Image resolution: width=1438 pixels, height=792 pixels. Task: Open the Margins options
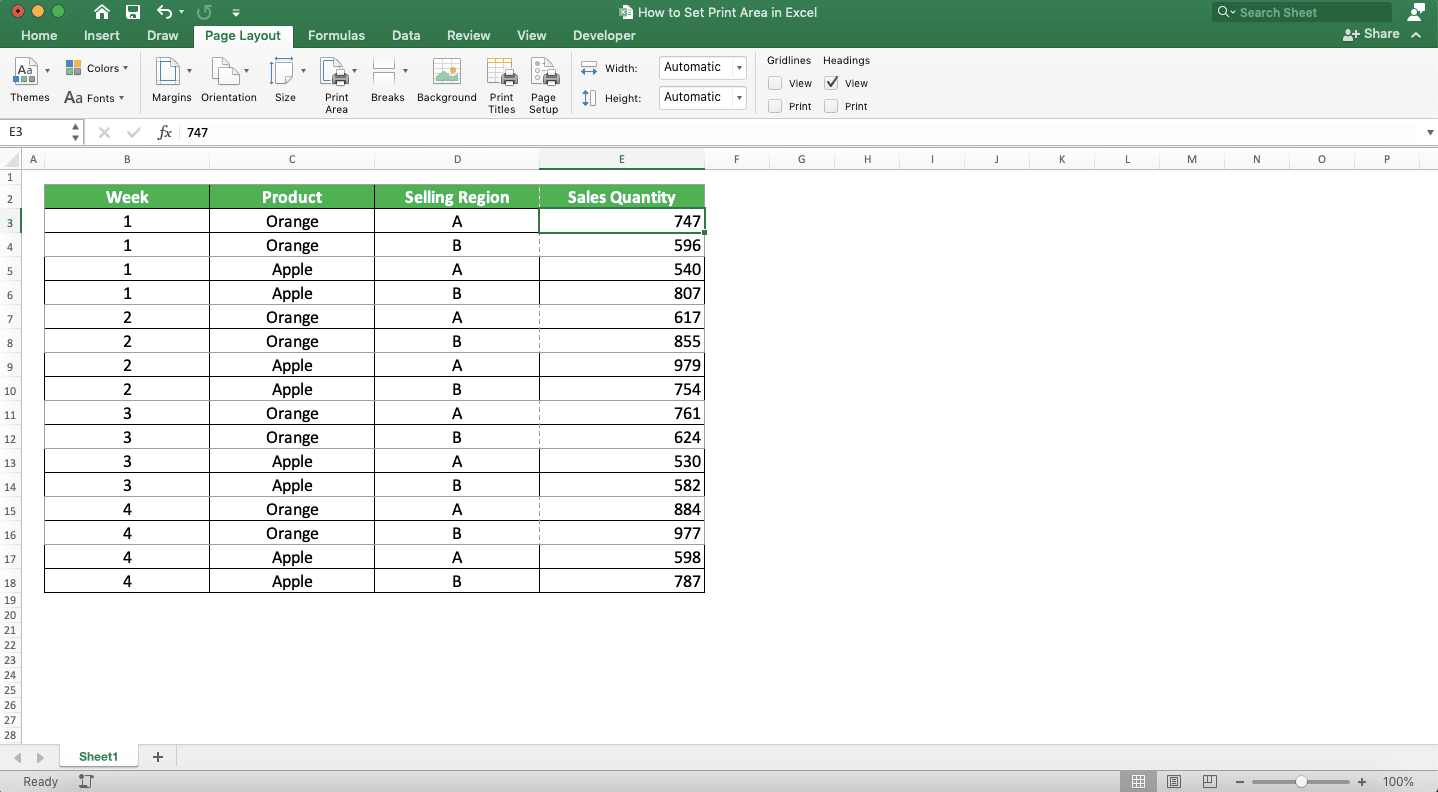coord(171,80)
